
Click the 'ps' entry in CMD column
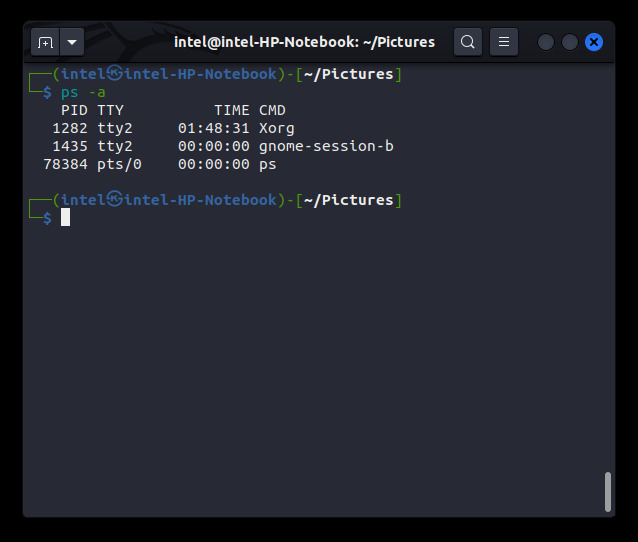[268, 165]
